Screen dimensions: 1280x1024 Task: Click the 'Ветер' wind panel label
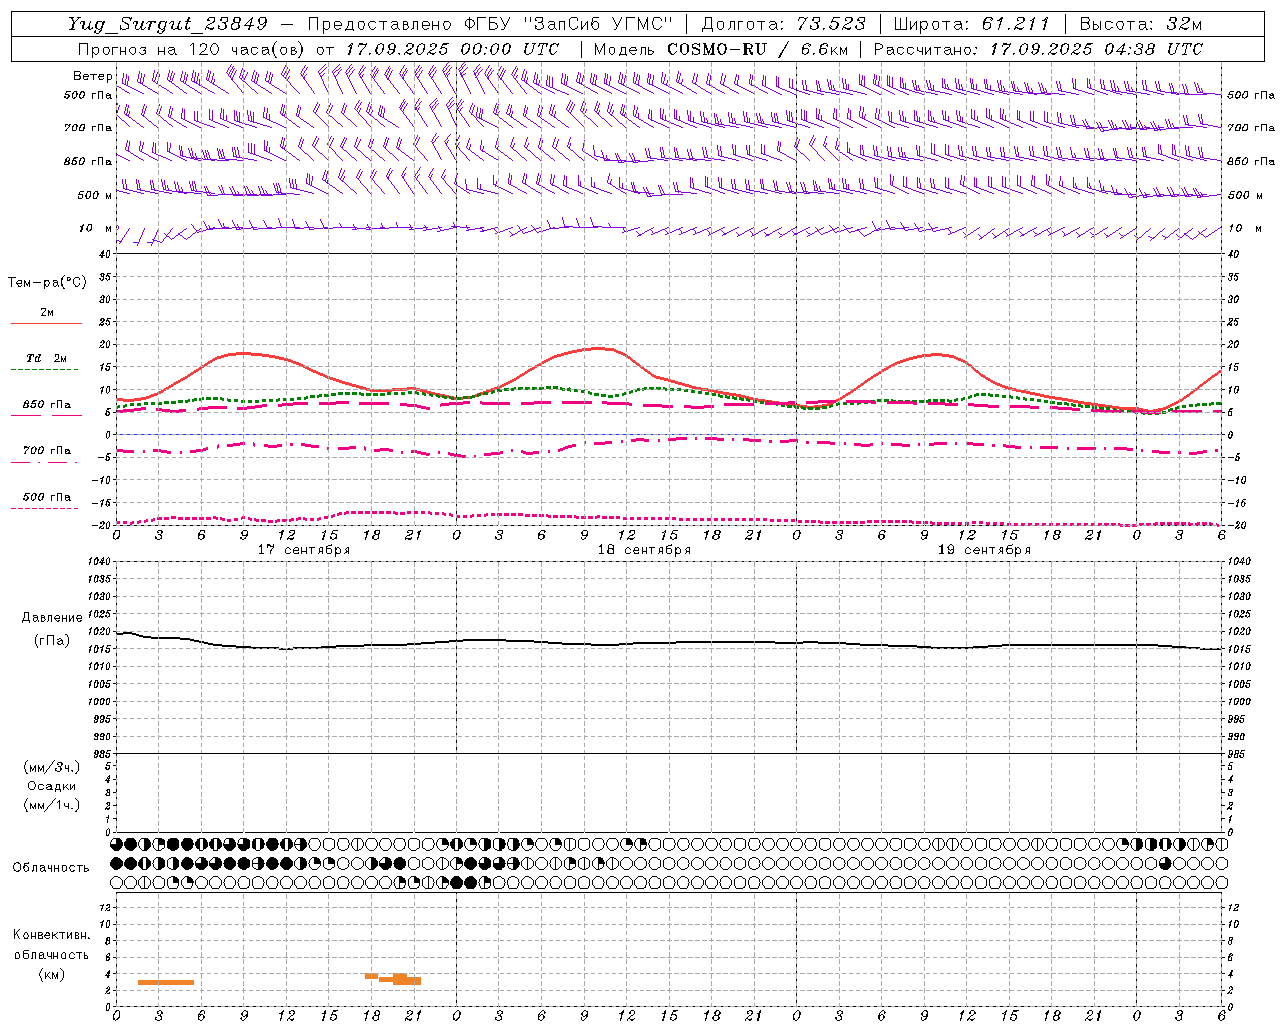coord(93,76)
